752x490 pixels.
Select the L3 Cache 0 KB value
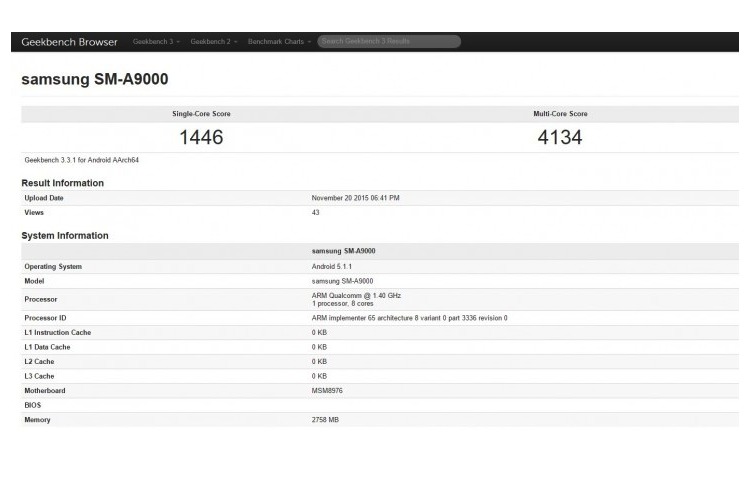[319, 376]
